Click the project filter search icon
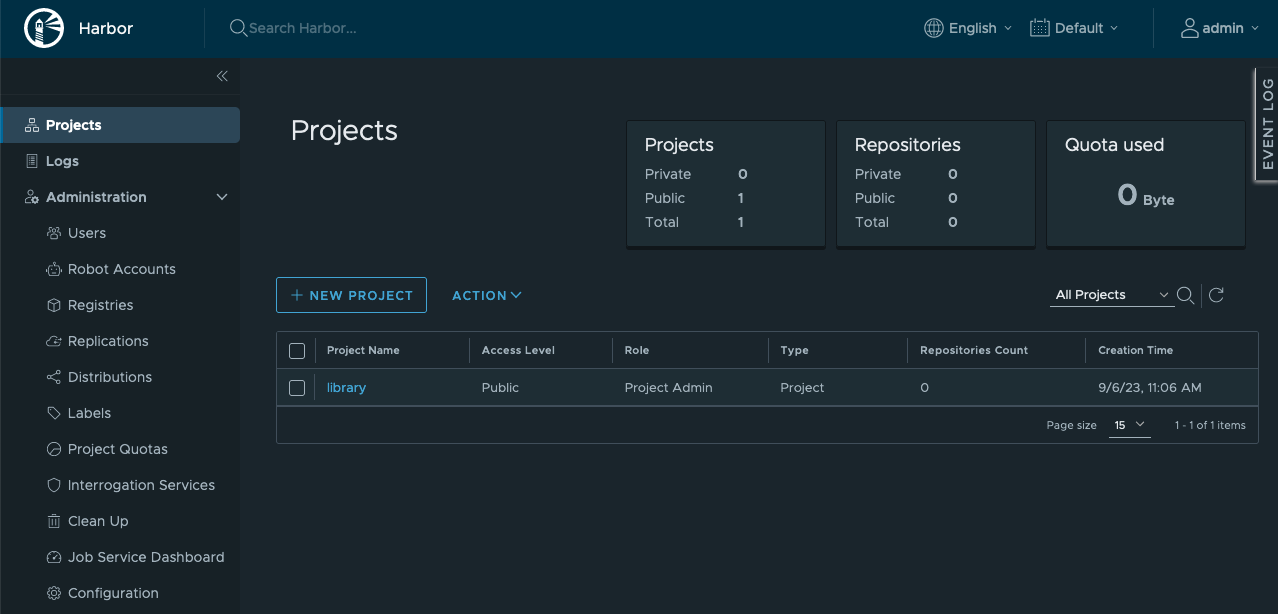Screen dimensions: 1278x614 tap(1186, 295)
